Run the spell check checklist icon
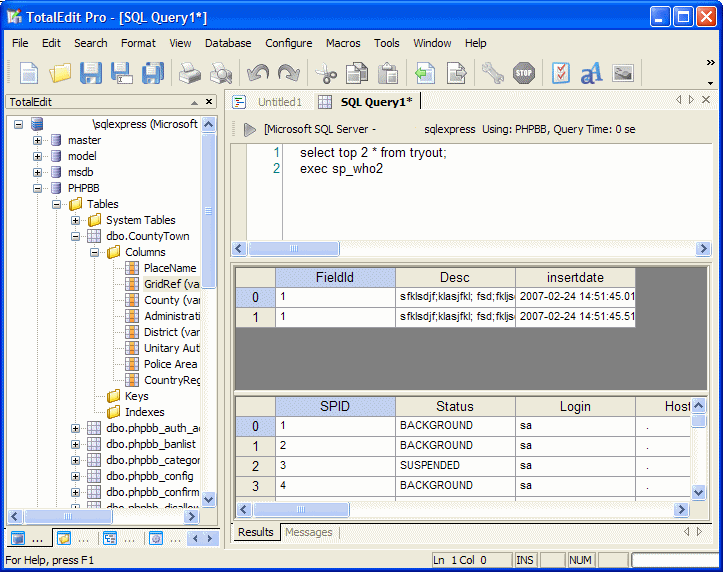 click(561, 73)
